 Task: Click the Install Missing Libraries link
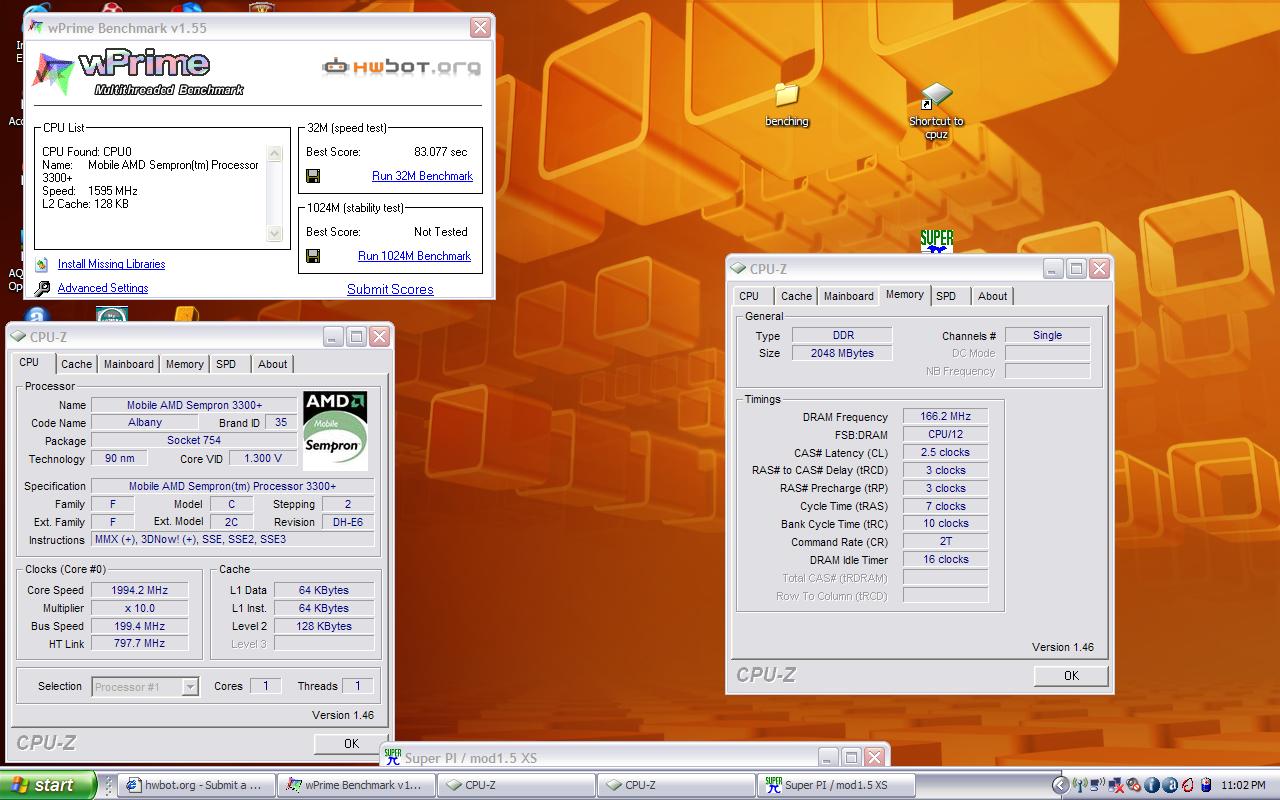(112, 264)
